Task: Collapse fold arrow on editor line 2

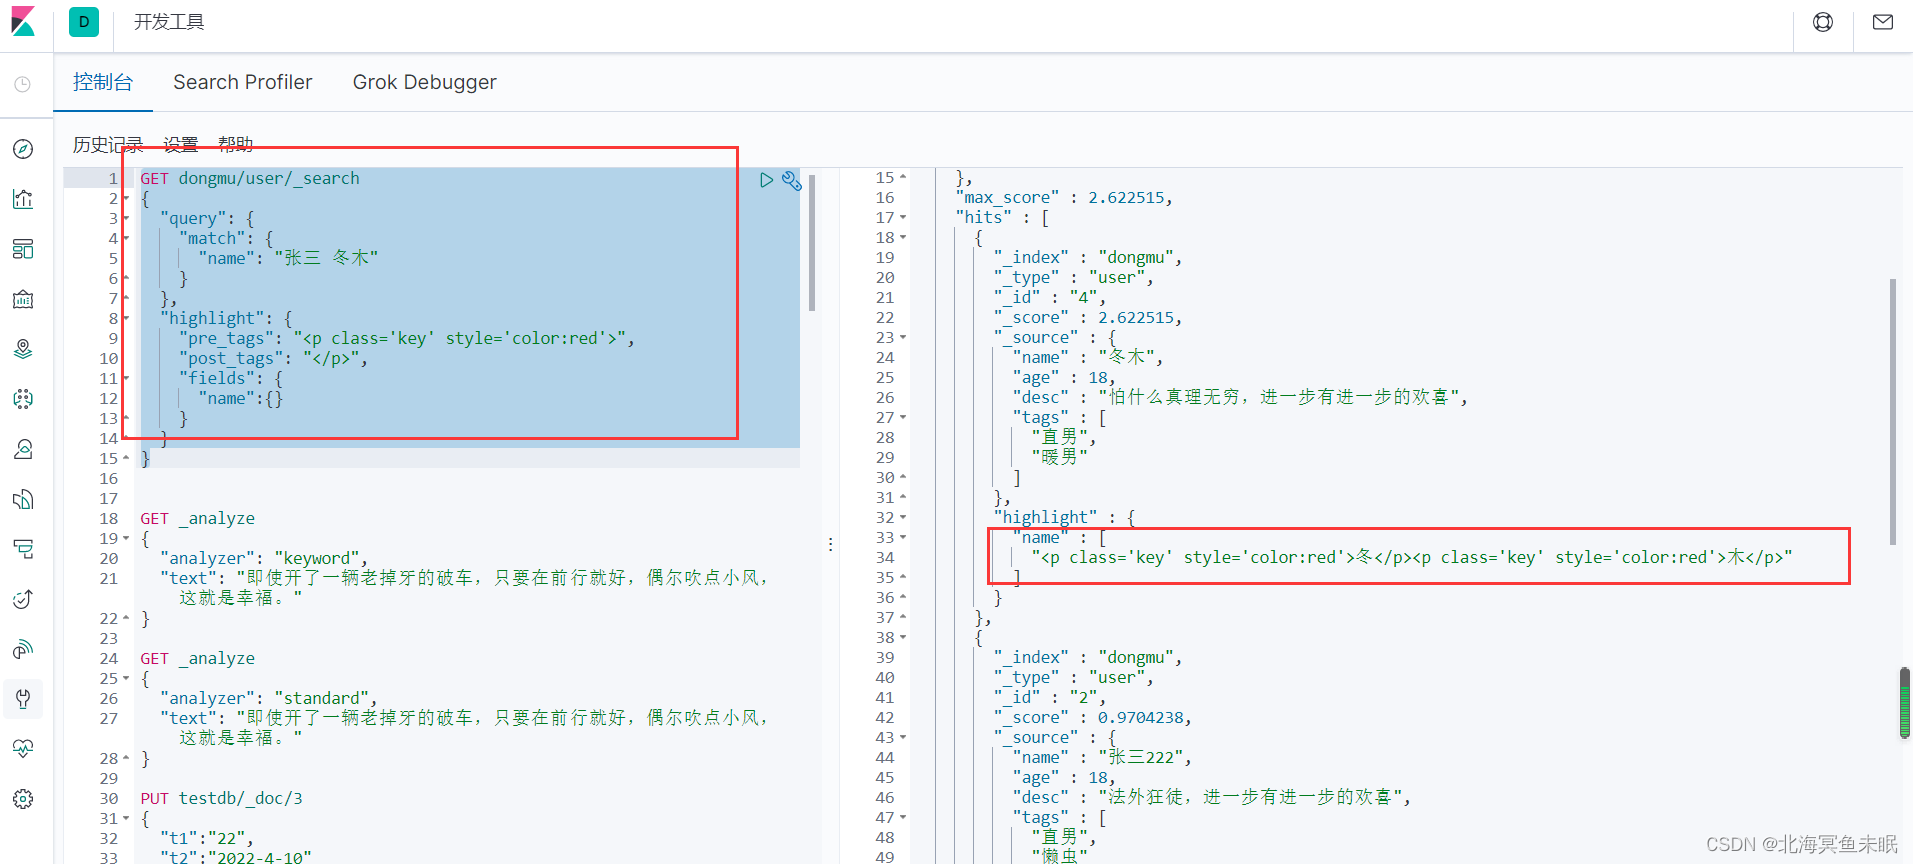Action: [126, 199]
